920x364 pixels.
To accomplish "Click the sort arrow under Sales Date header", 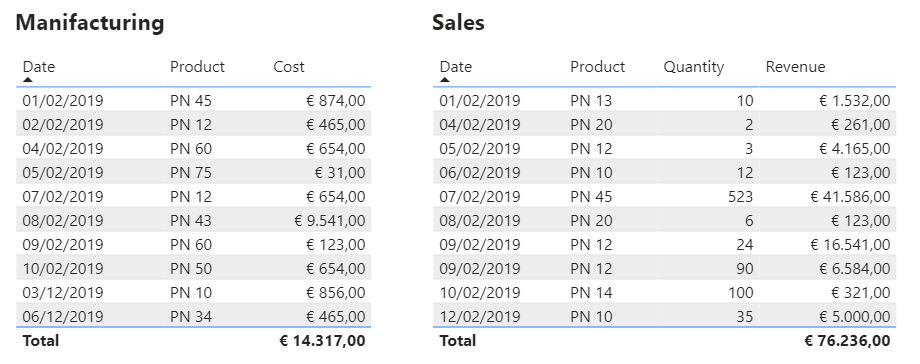I will pos(445,79).
